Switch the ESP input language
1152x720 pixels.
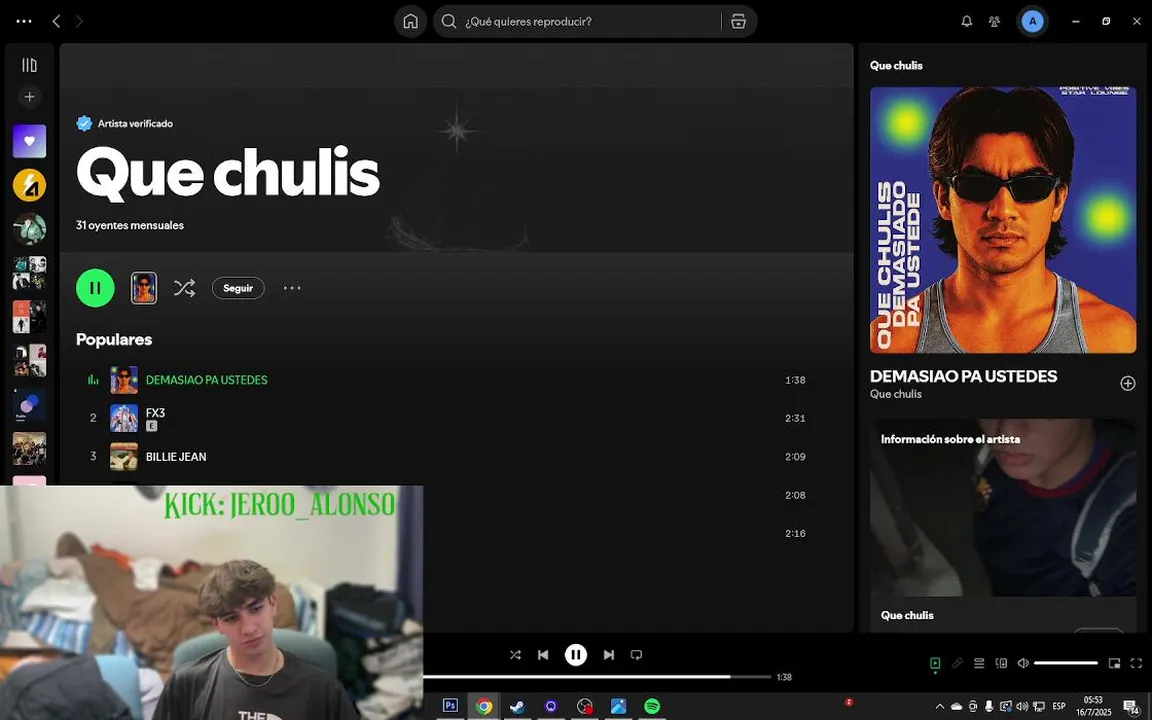point(1059,707)
